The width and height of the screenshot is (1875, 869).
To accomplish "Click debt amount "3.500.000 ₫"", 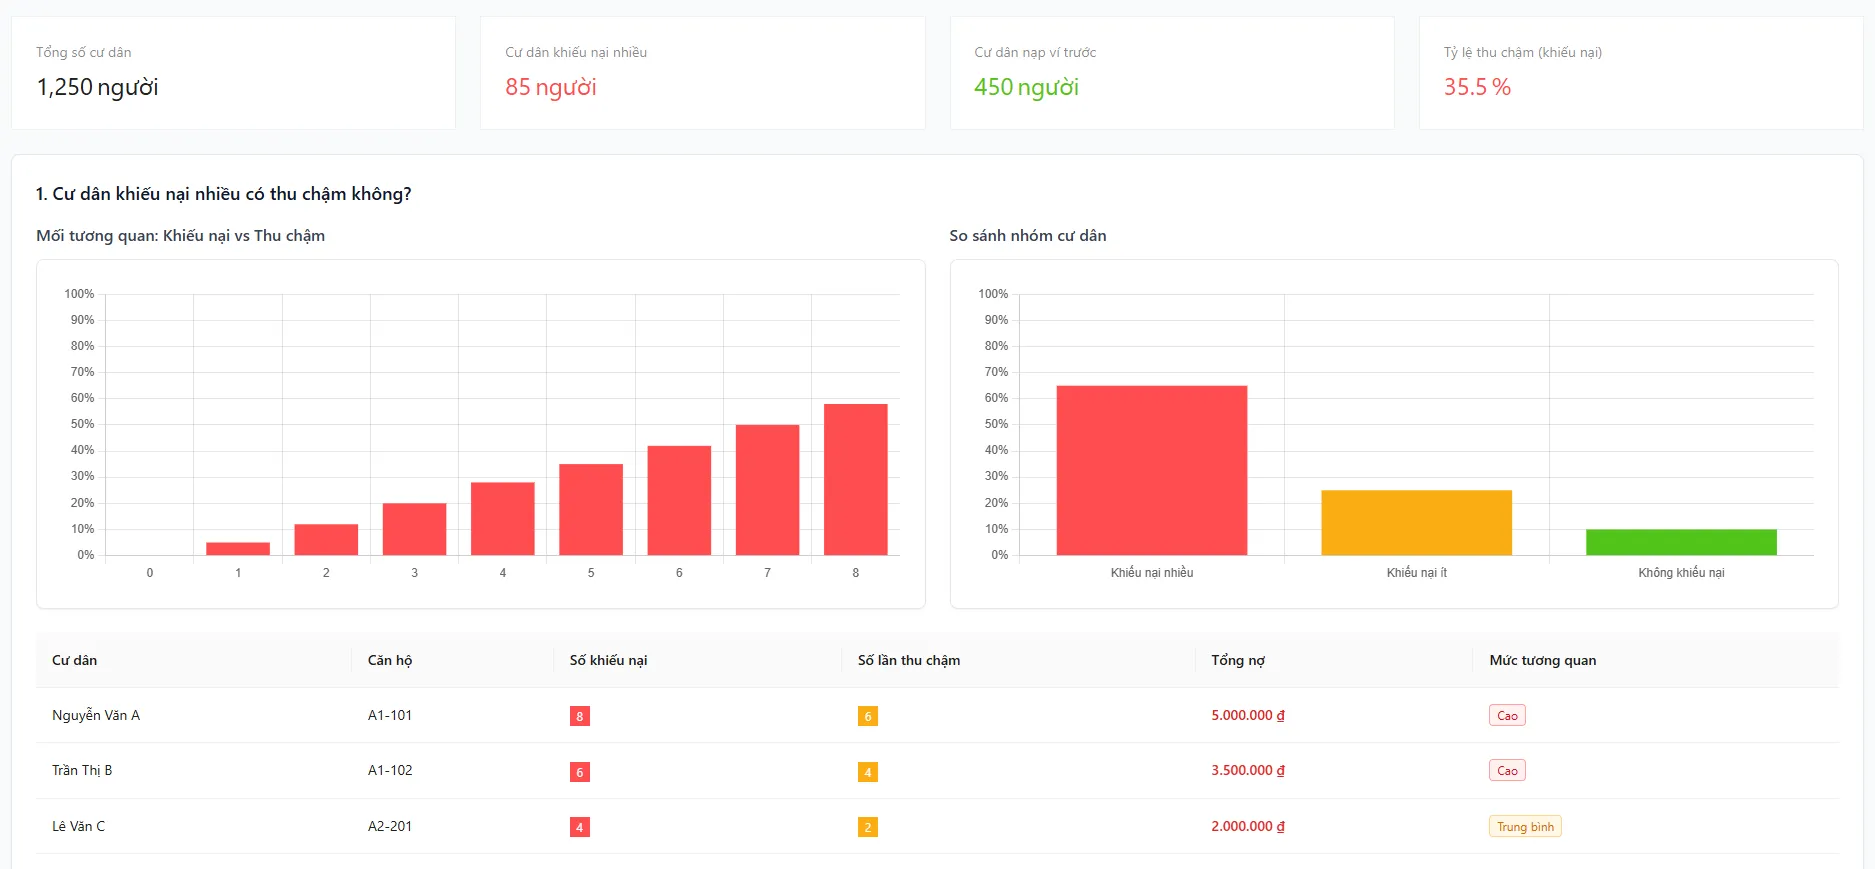I will tap(1248, 770).
